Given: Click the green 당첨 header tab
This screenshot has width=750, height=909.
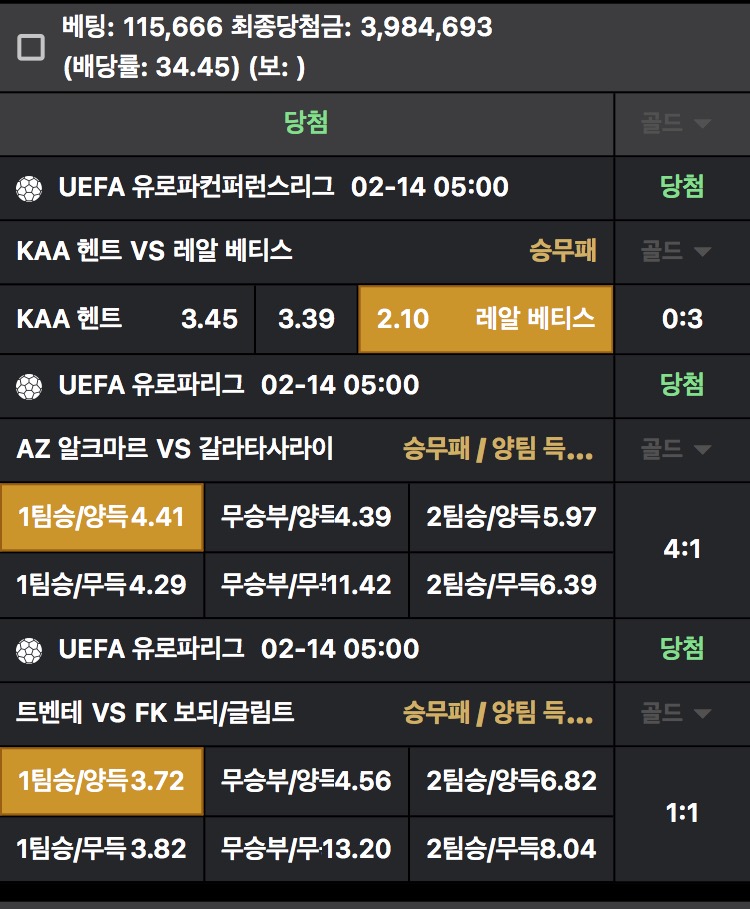Looking at the screenshot, I should tap(306, 123).
